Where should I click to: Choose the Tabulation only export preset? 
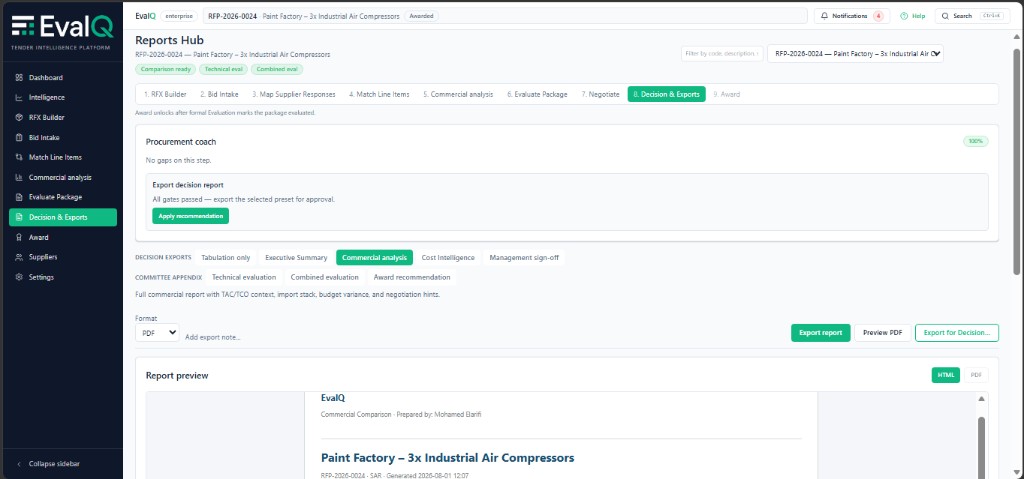coord(225,257)
